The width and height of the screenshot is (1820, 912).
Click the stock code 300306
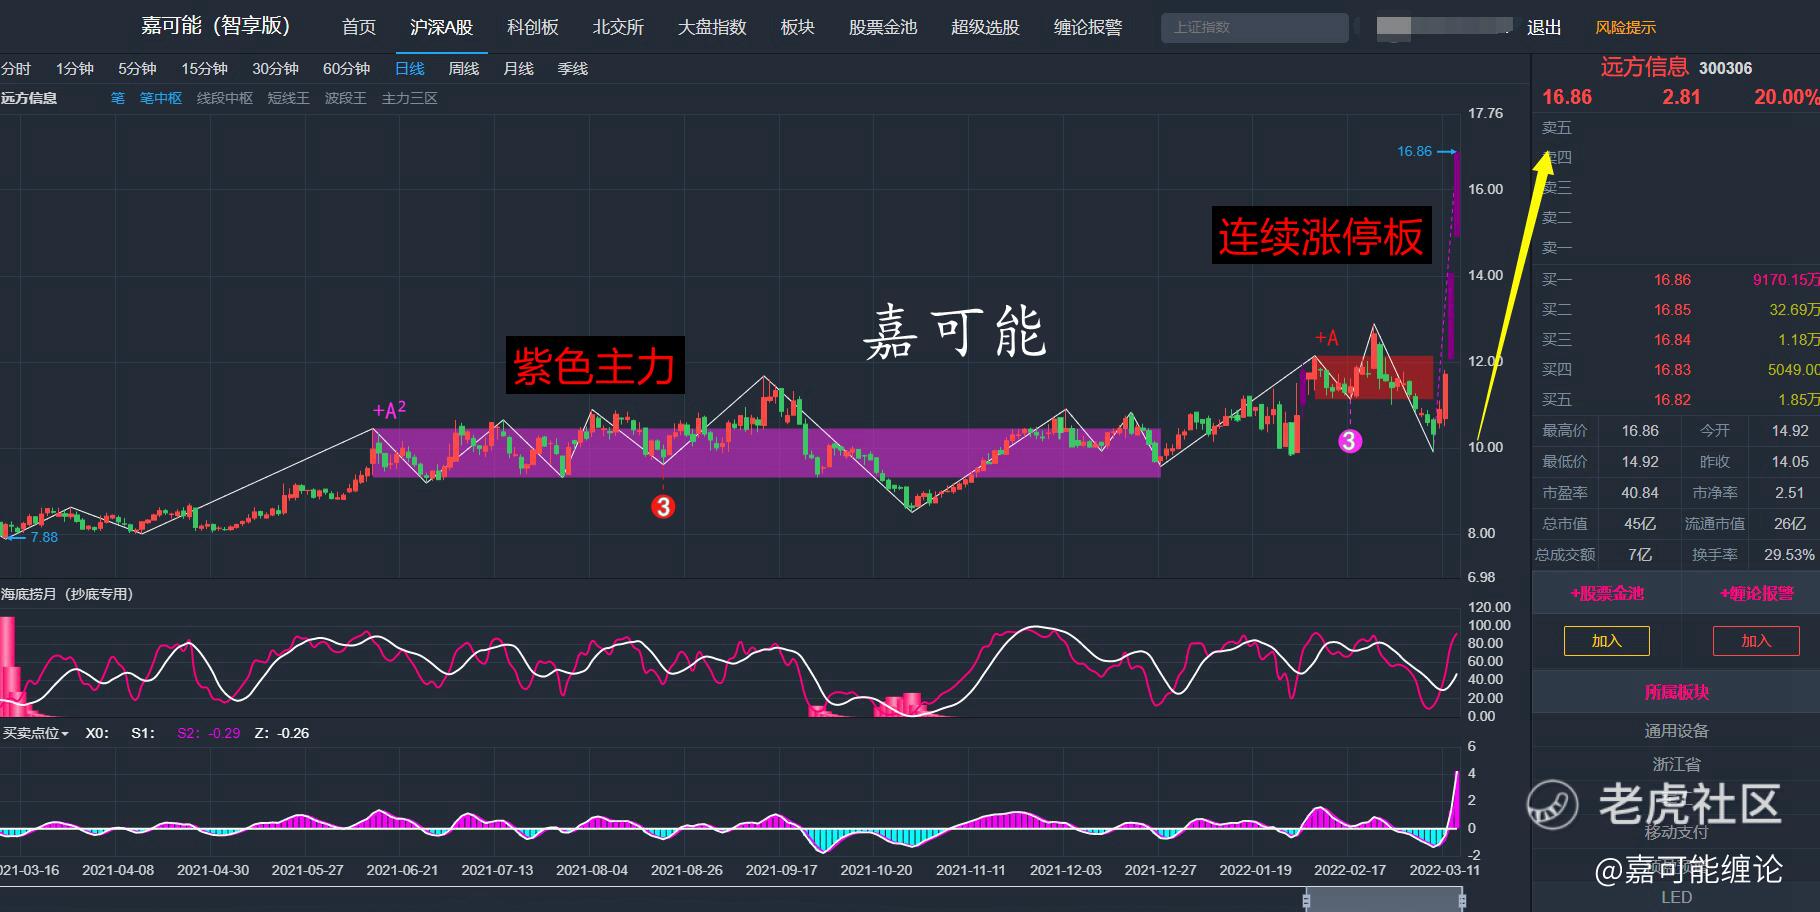tap(1725, 68)
